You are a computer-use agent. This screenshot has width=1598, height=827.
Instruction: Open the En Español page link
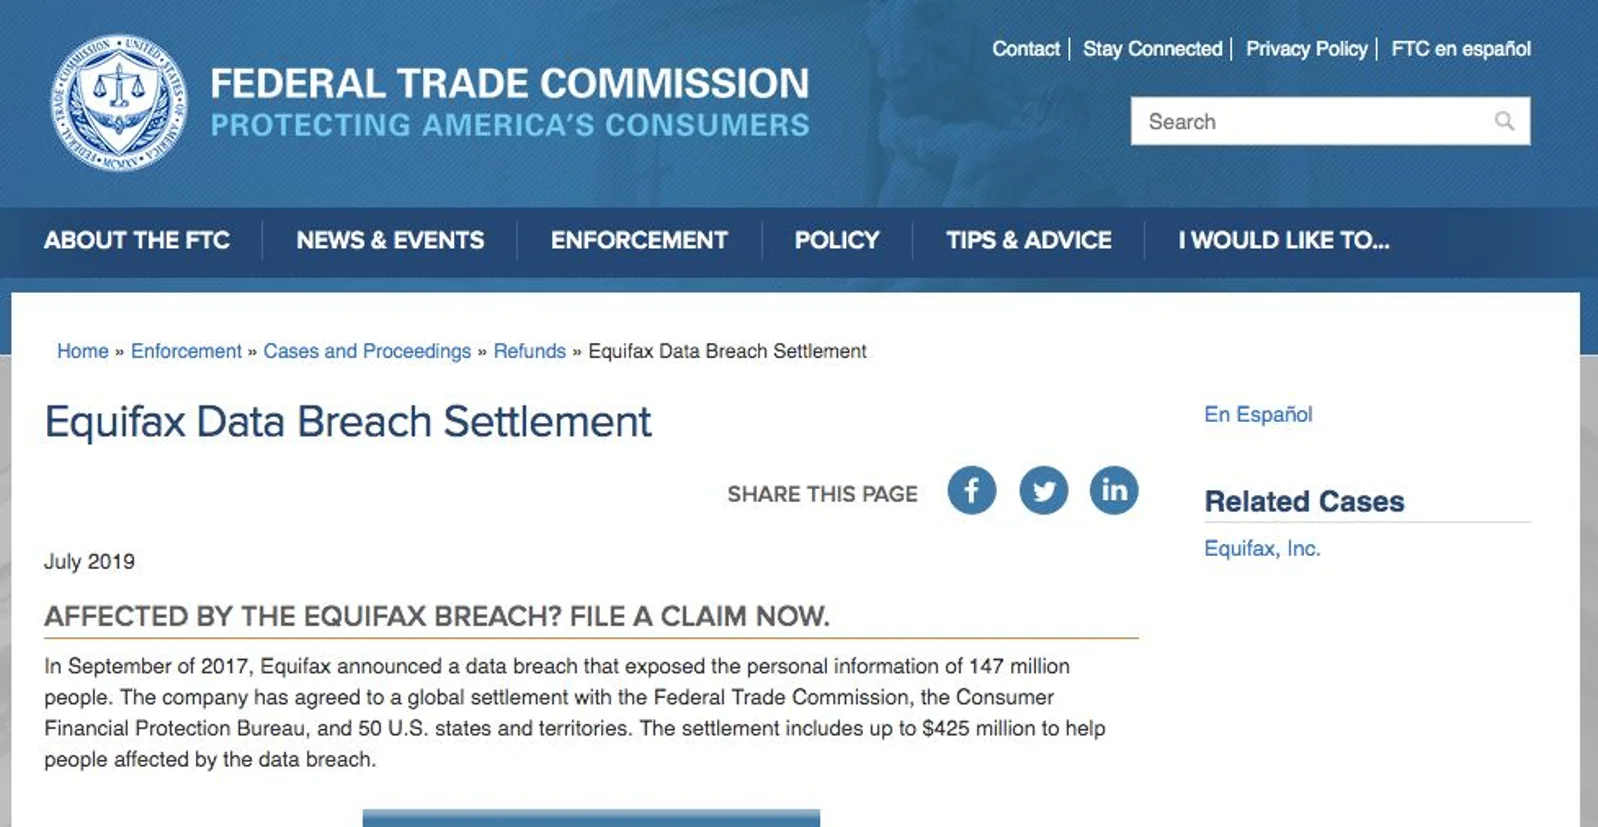1258,414
